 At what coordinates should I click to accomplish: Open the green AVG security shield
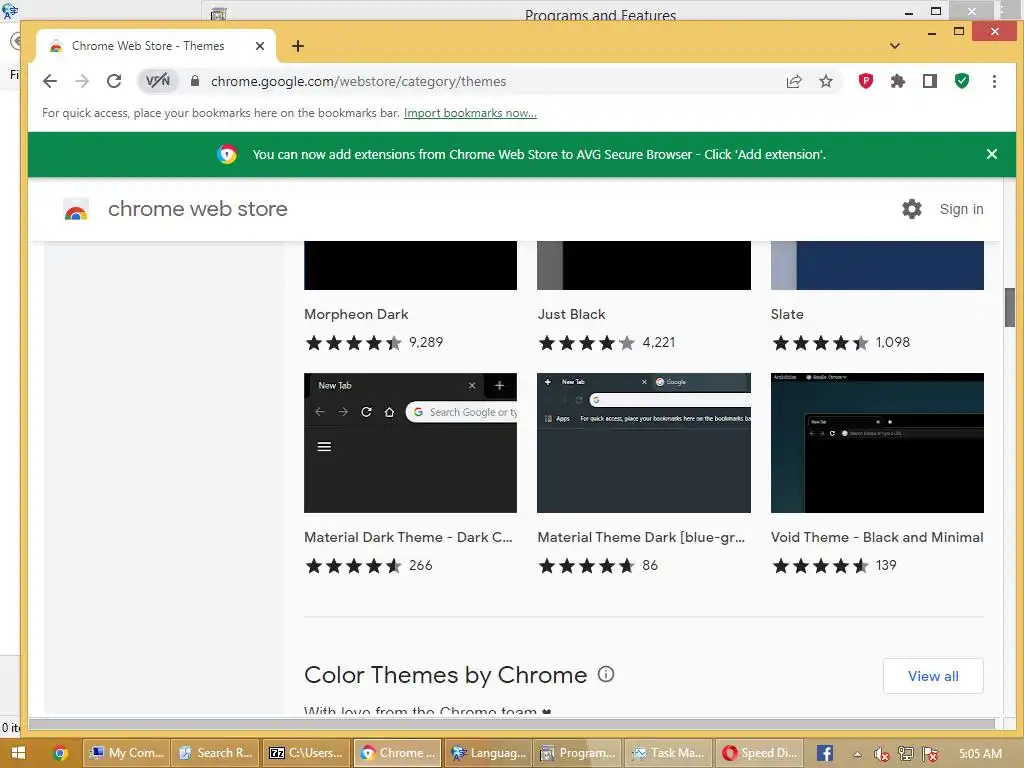pos(961,81)
